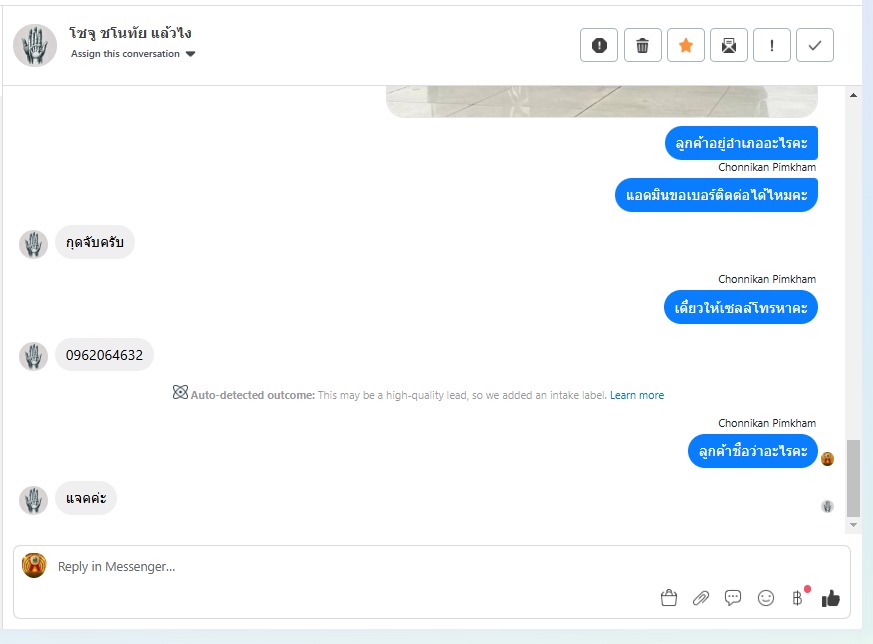Delete conversation using the trash icon
The width and height of the screenshot is (873, 644).
pyautogui.click(x=643, y=45)
